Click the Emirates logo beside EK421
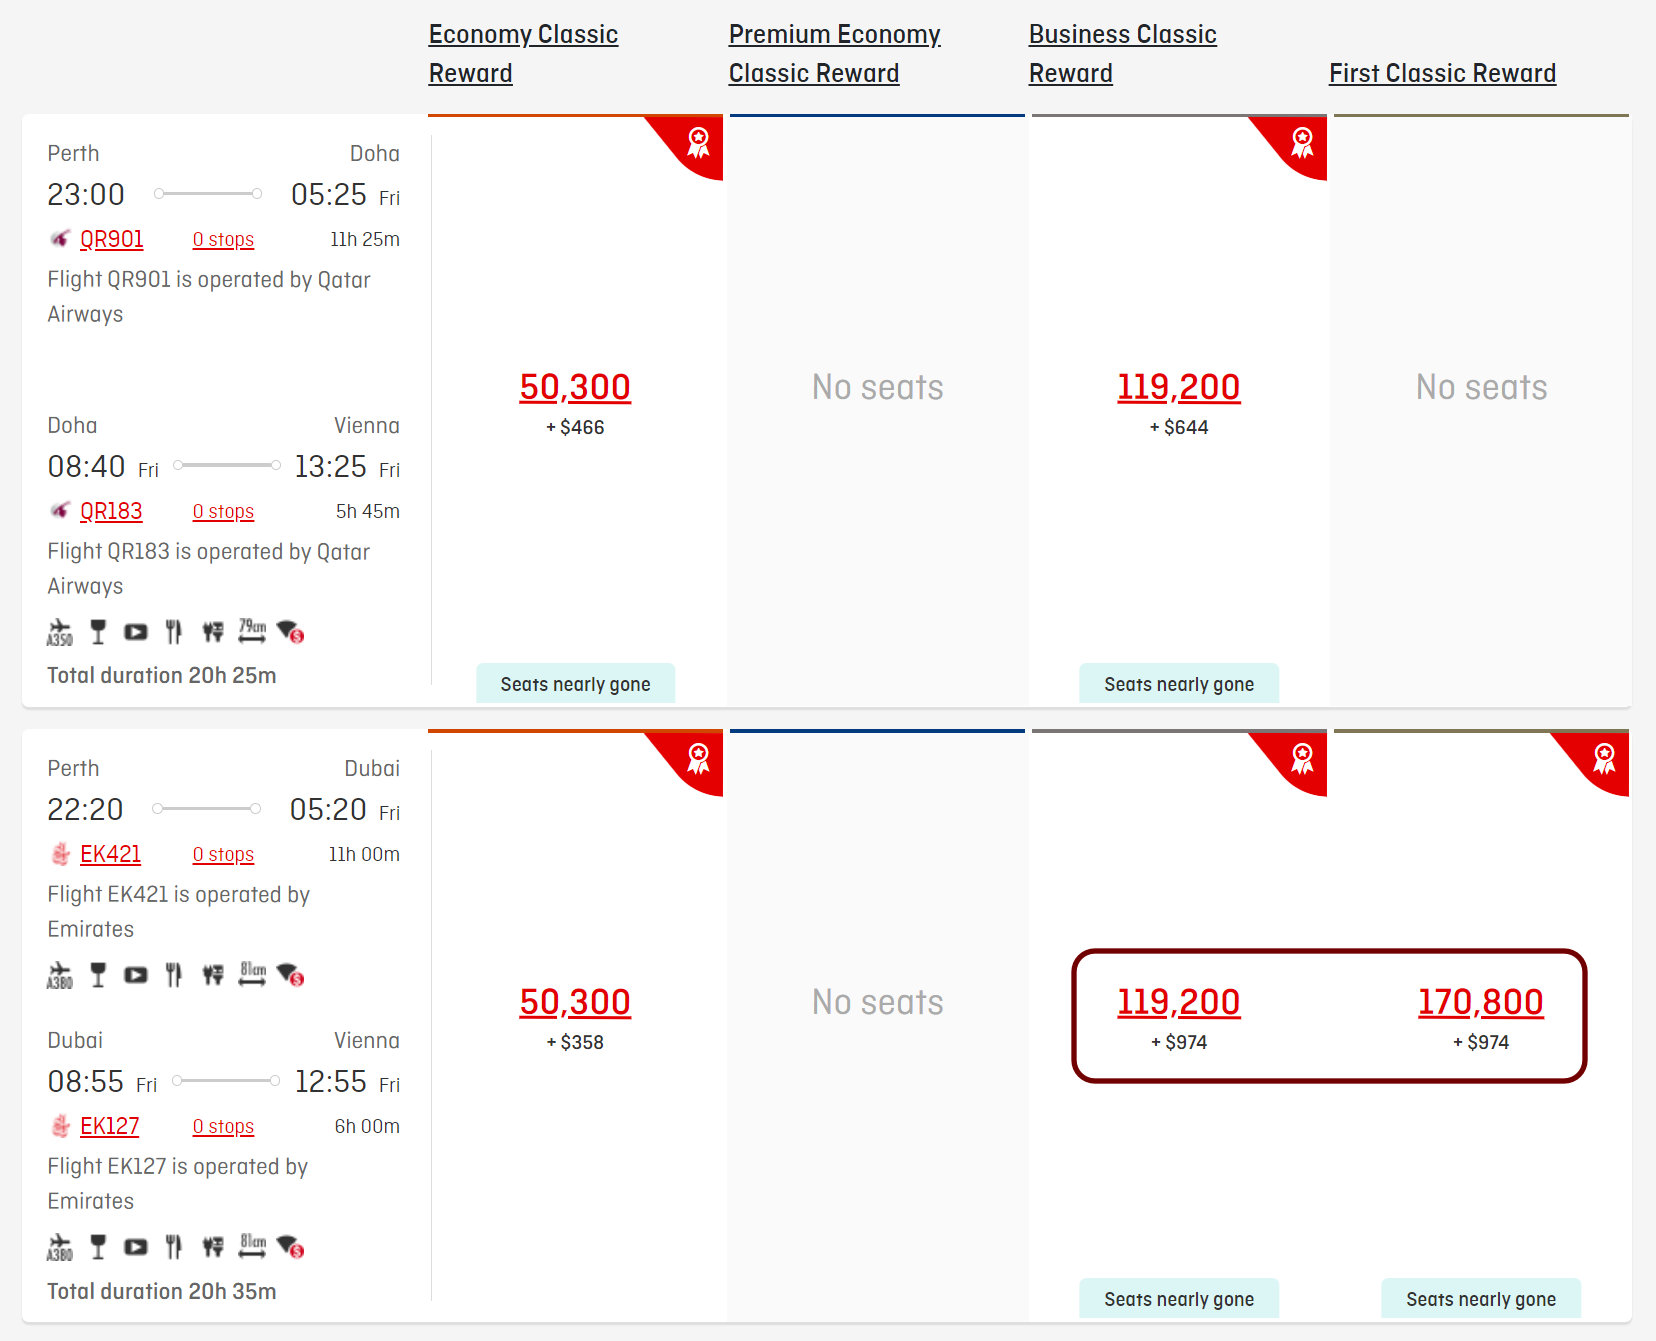Image resolution: width=1656 pixels, height=1341 pixels. (x=60, y=854)
